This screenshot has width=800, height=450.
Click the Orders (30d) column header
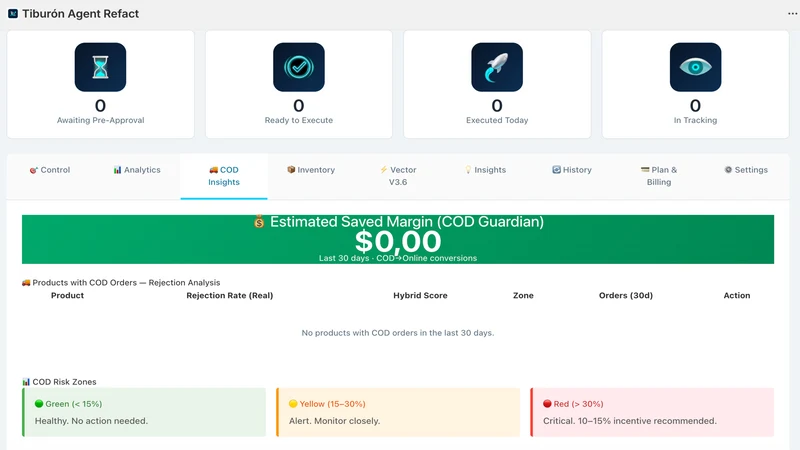point(626,295)
